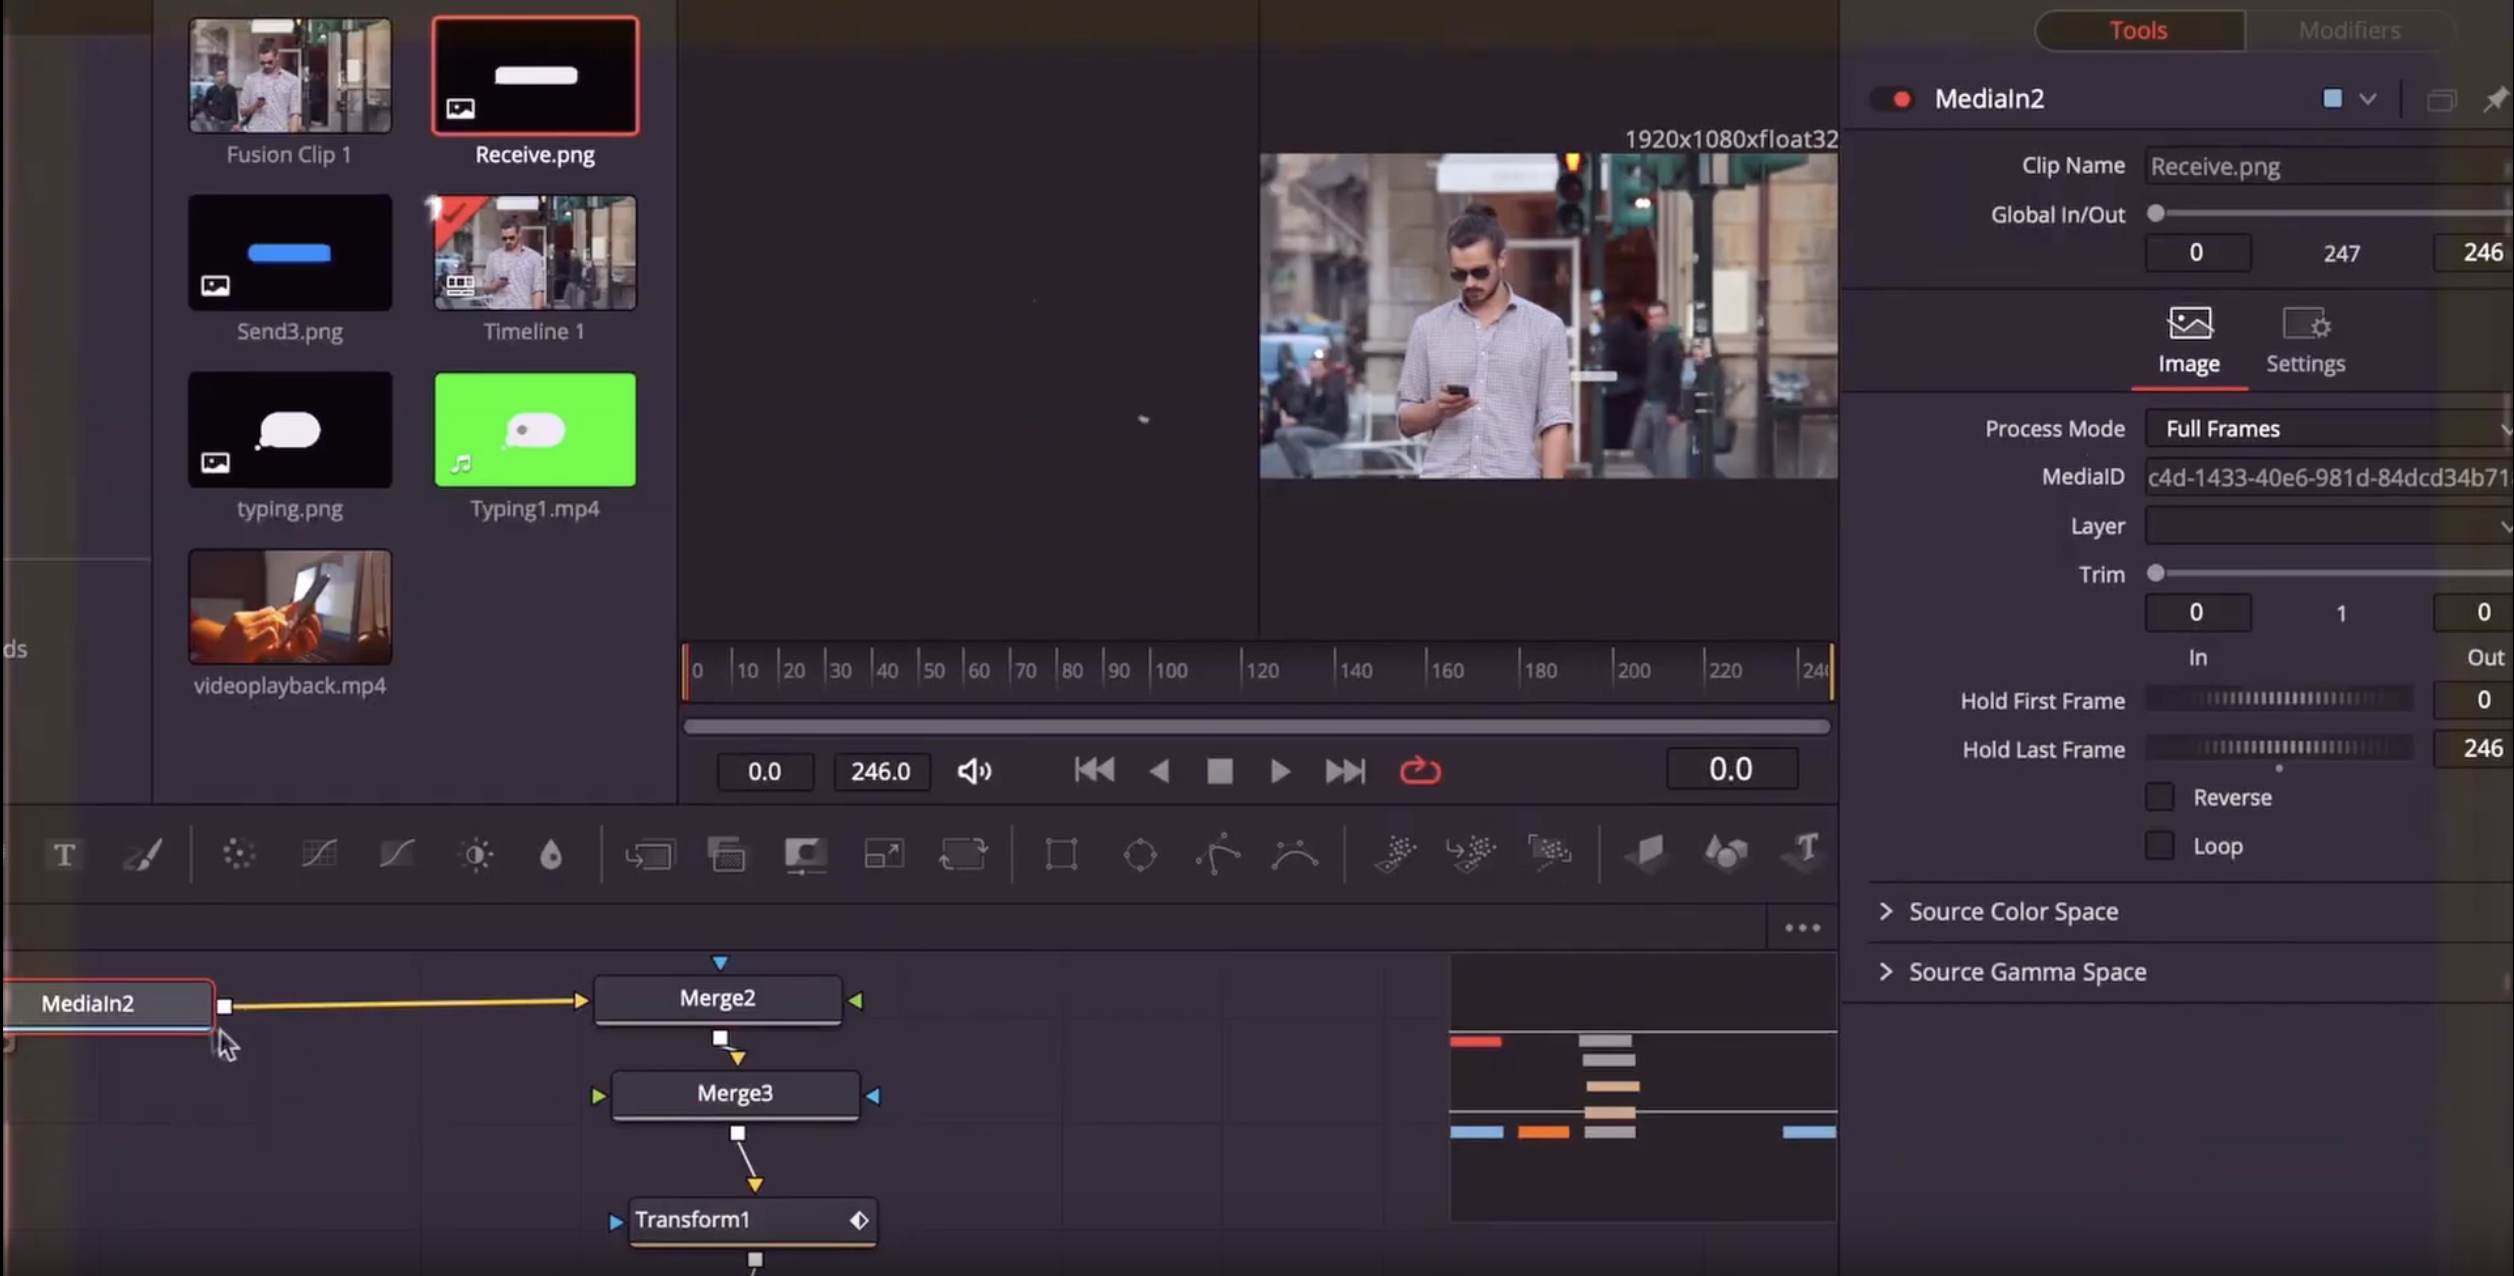
Task: Add a Merge node from toolbar
Action: click(x=650, y=855)
